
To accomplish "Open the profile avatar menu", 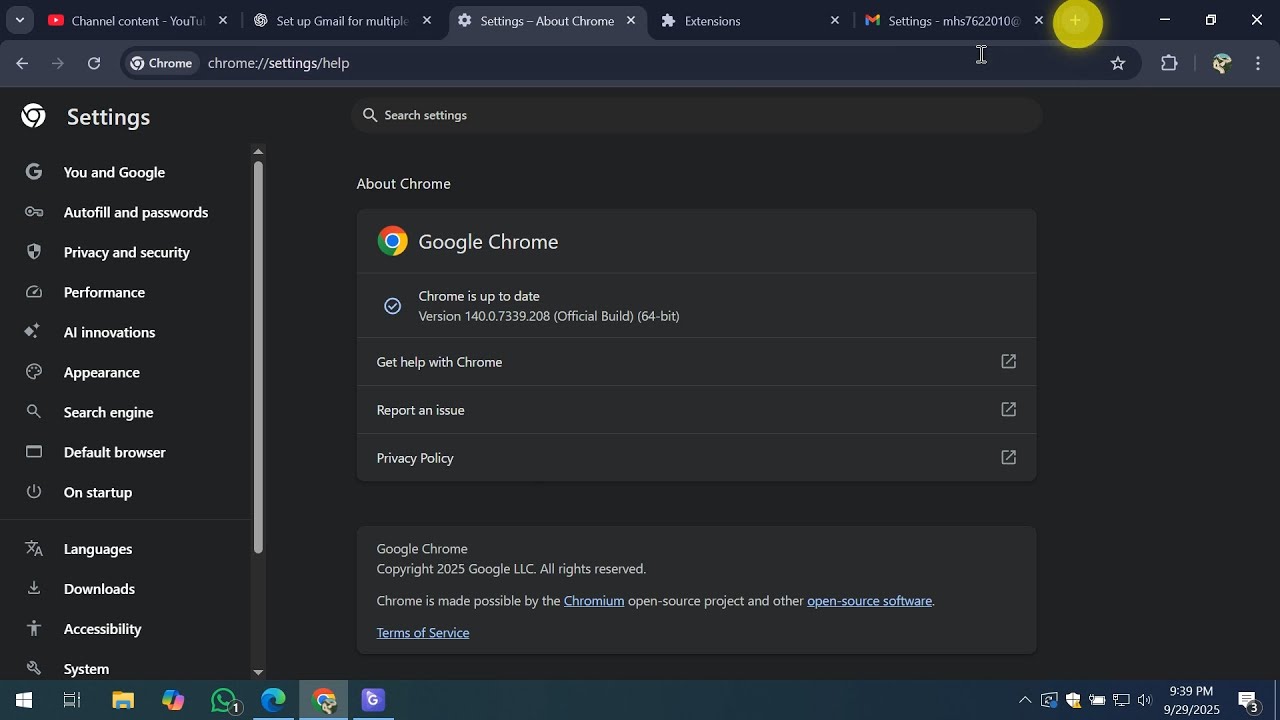I will (1221, 63).
